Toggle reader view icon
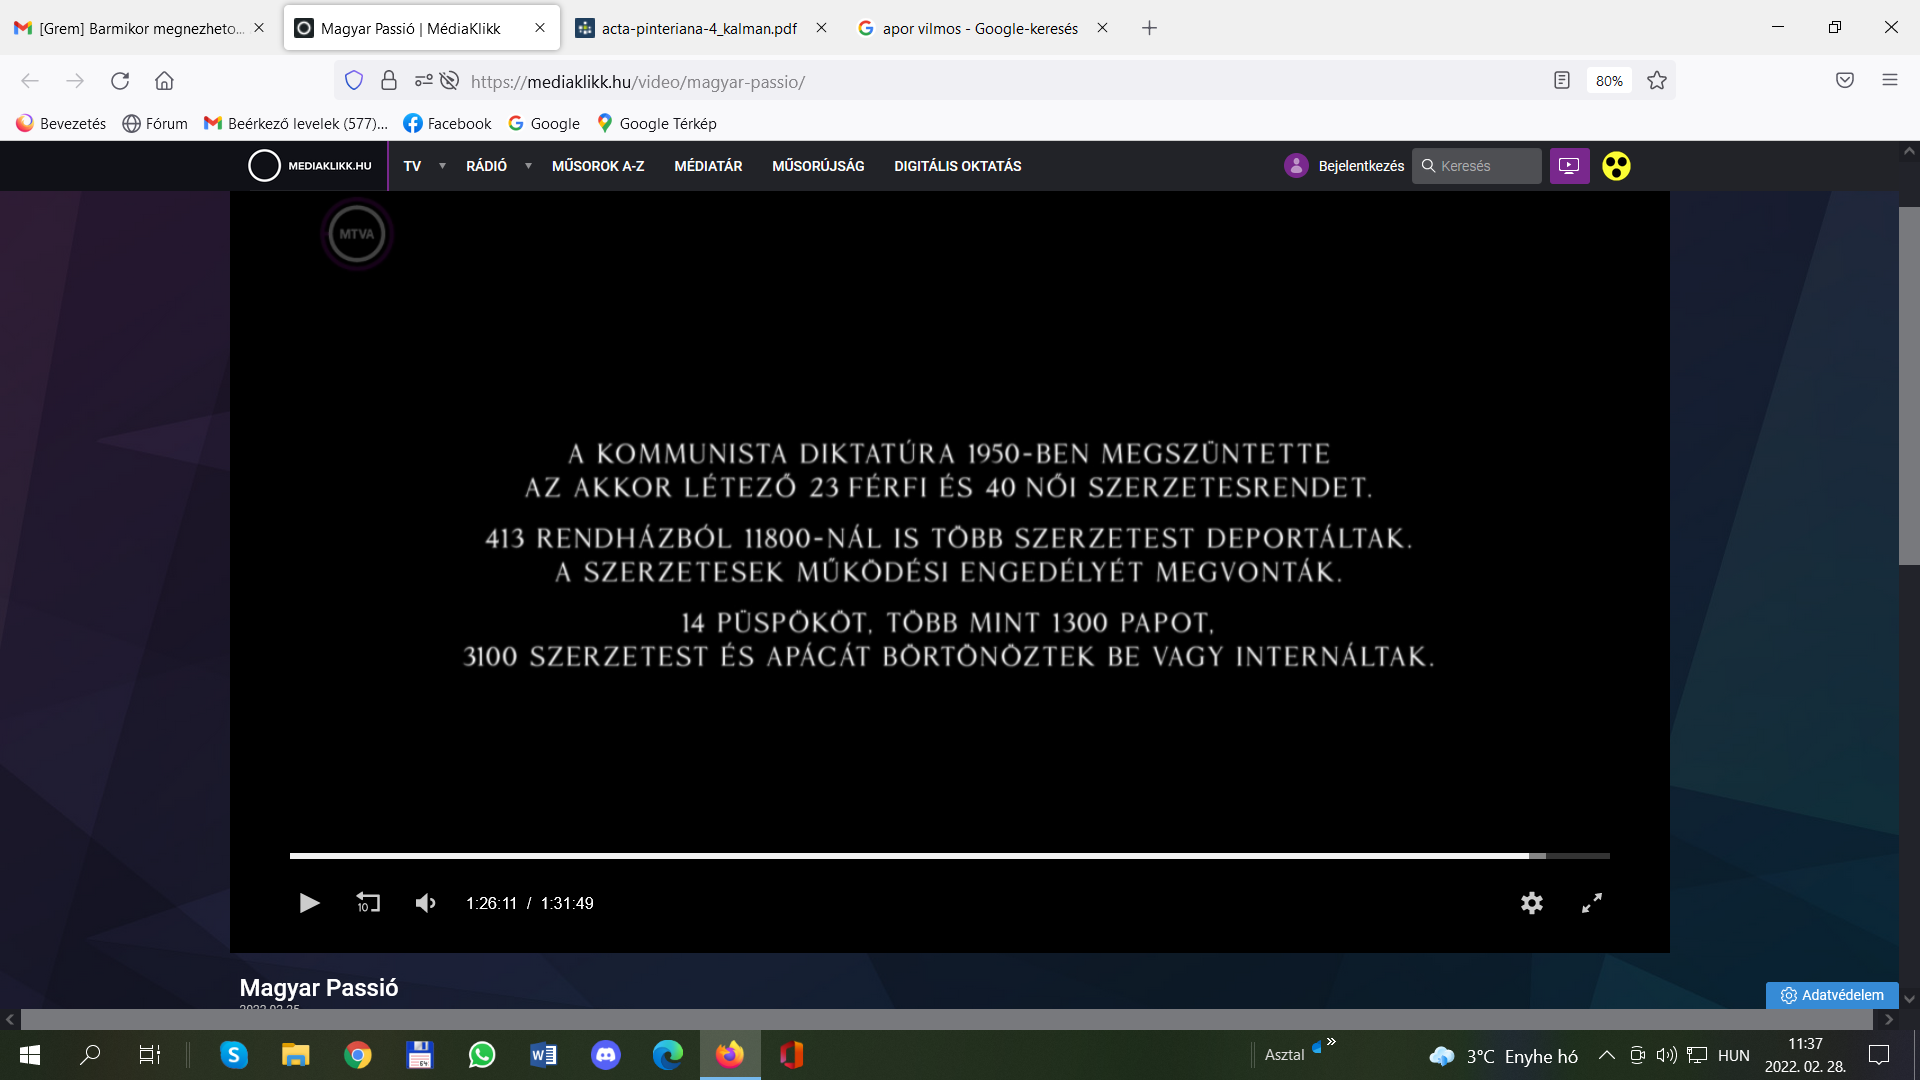 point(1562,81)
